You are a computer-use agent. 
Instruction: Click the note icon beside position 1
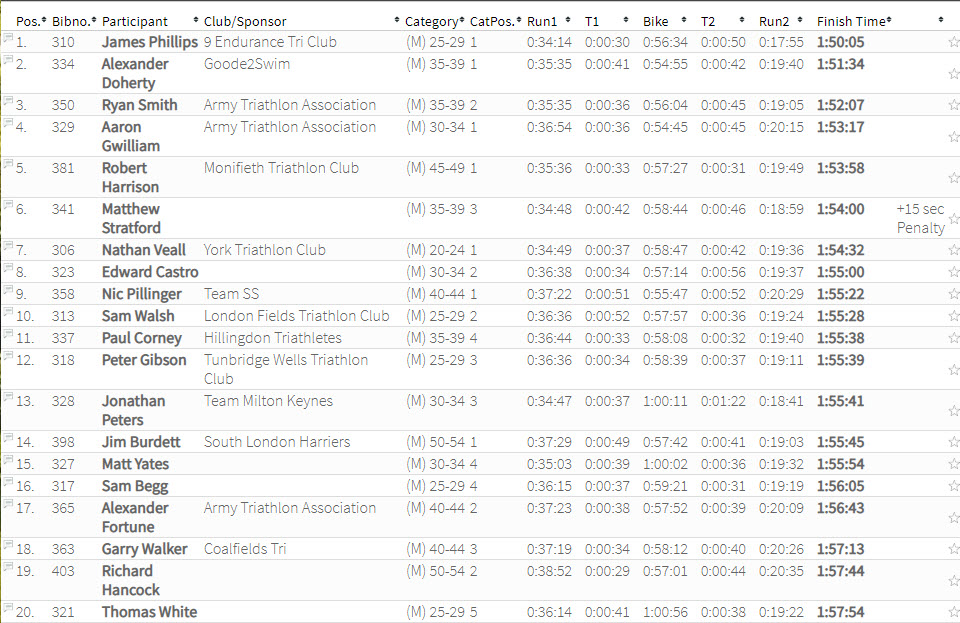pos(8,37)
